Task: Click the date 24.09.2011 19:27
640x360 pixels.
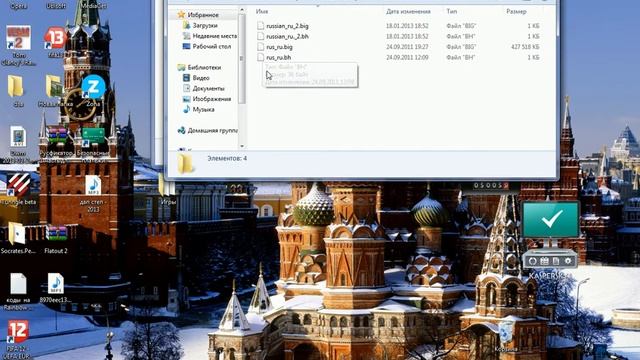Action: pos(407,47)
